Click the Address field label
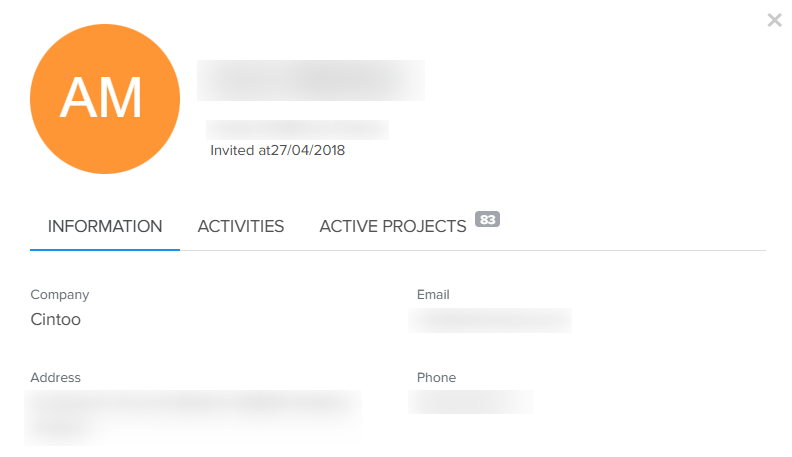792x457 pixels. click(x=56, y=378)
